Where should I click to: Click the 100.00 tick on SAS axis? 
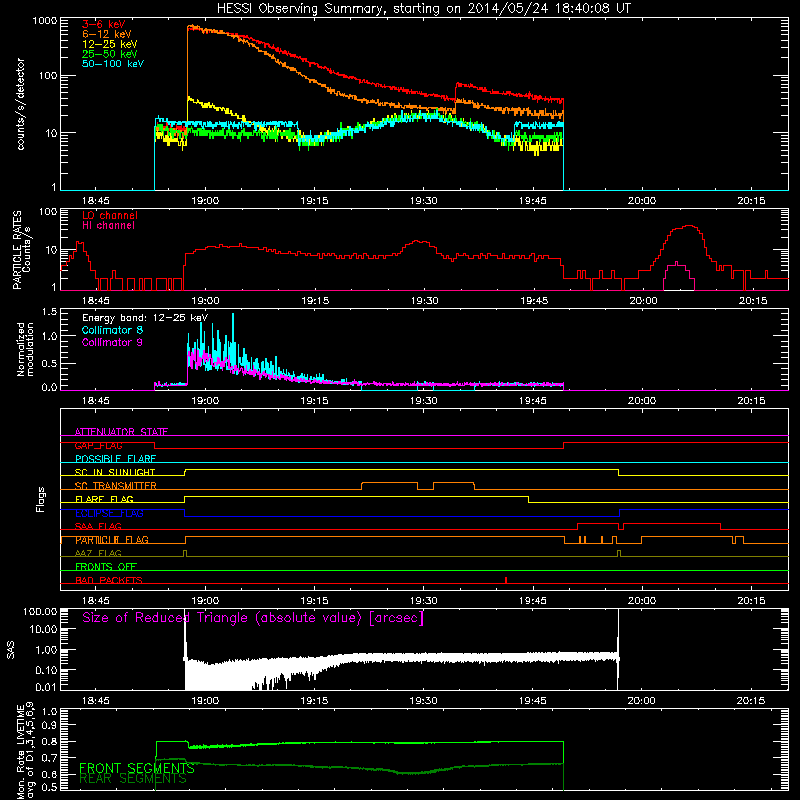pos(40,612)
